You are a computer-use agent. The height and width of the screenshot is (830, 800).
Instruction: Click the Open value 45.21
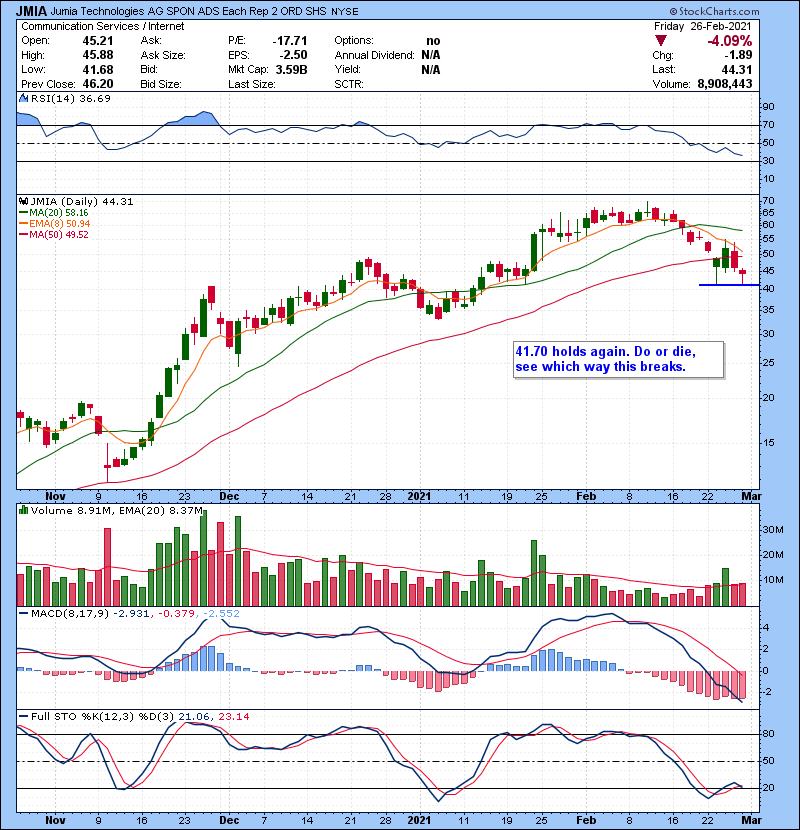click(x=98, y=41)
